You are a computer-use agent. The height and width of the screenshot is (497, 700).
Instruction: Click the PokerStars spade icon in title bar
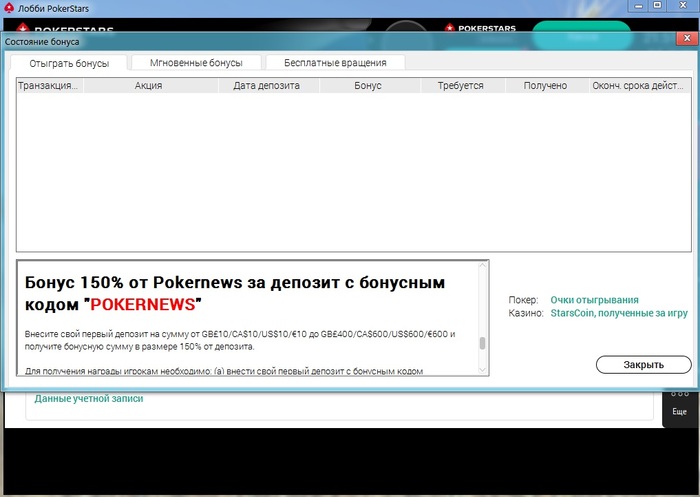click(x=9, y=8)
